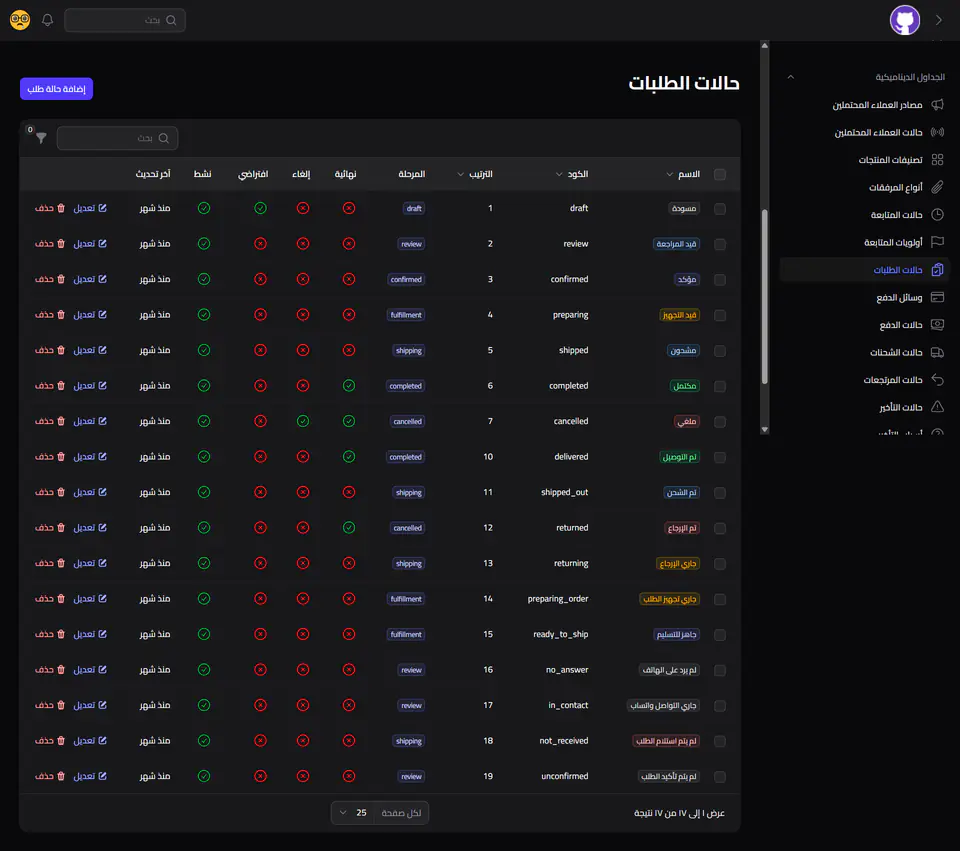The image size is (960, 851).
Task: Collapse the الجداول الديناميكية sidebar section
Action: (790, 77)
